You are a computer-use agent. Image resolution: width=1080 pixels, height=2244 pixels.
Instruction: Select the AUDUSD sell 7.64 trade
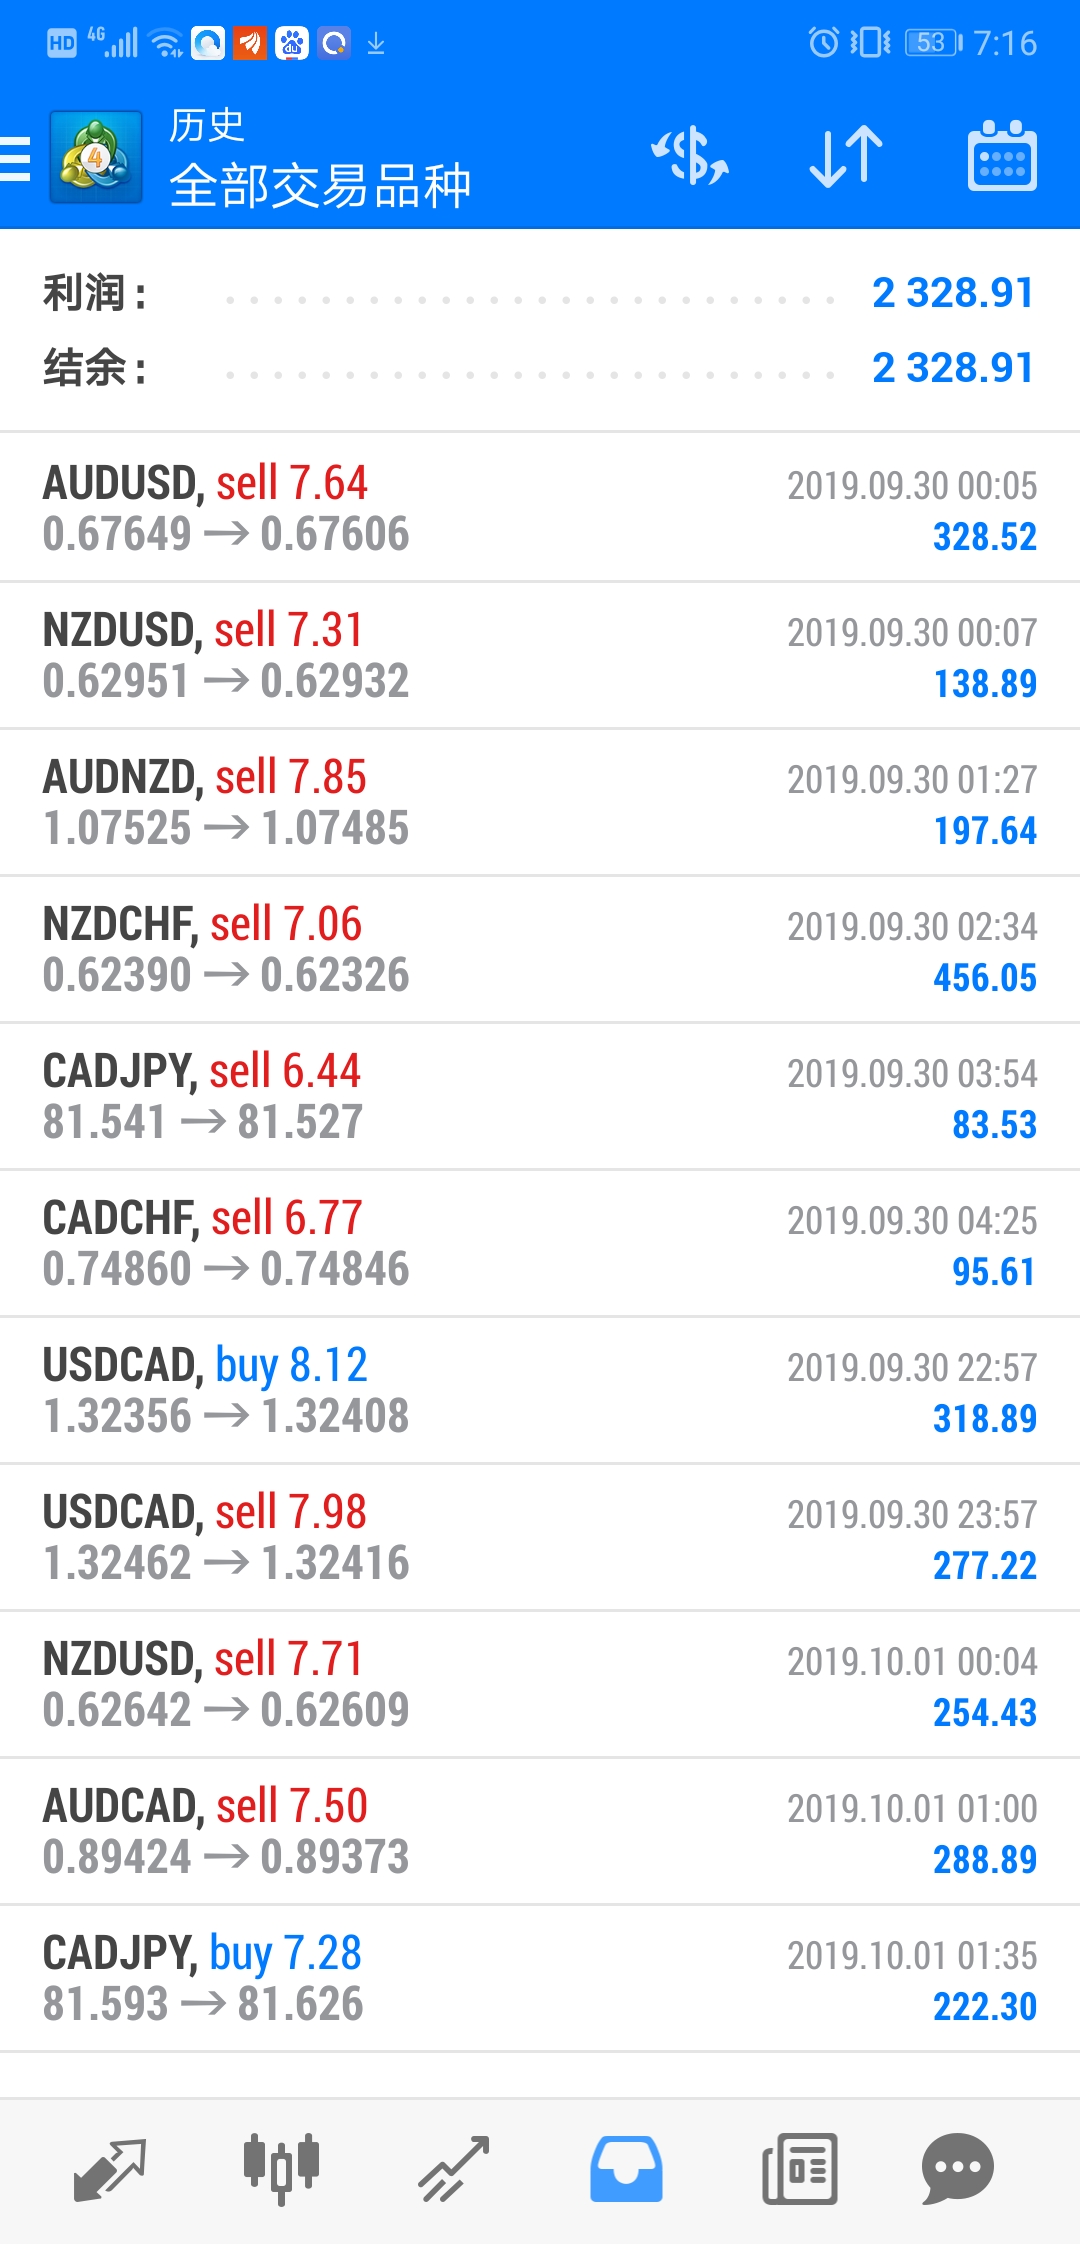coord(540,508)
